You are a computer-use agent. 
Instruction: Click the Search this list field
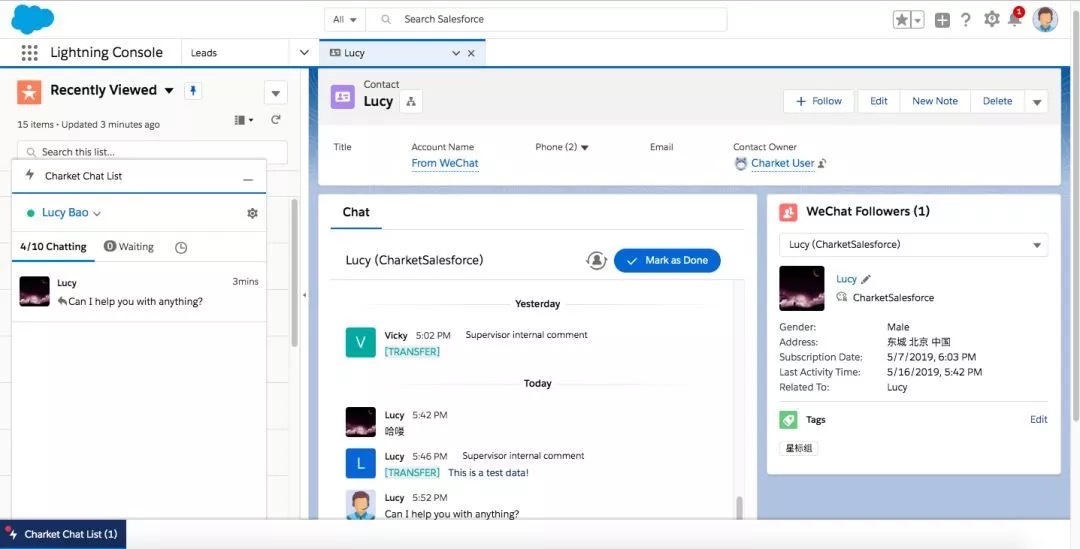[x=152, y=152]
